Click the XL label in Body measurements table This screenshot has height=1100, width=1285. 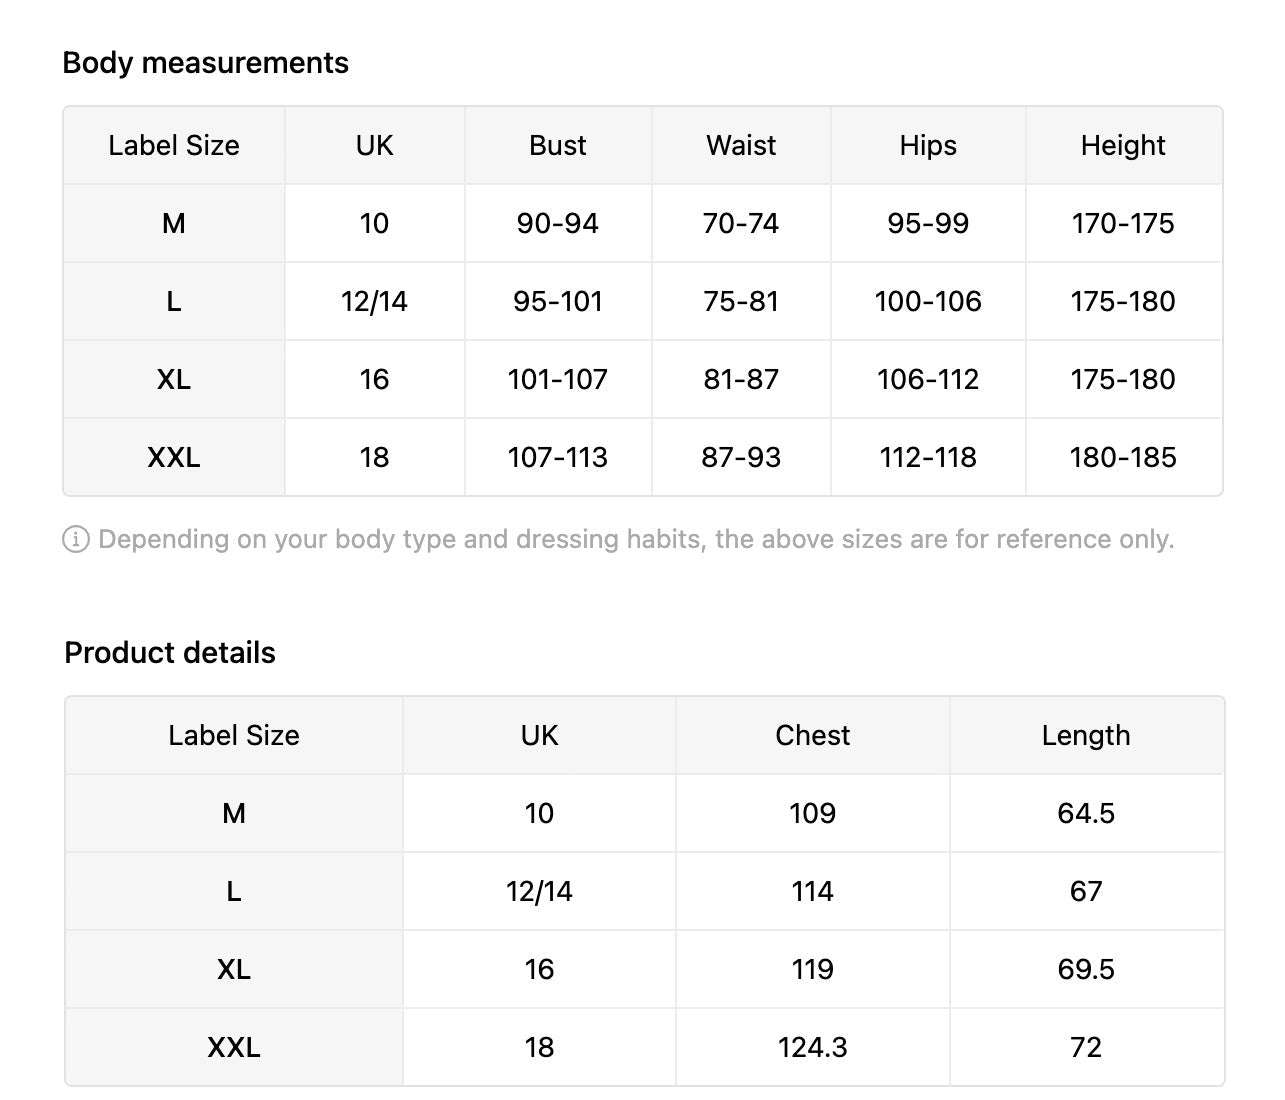tap(174, 380)
